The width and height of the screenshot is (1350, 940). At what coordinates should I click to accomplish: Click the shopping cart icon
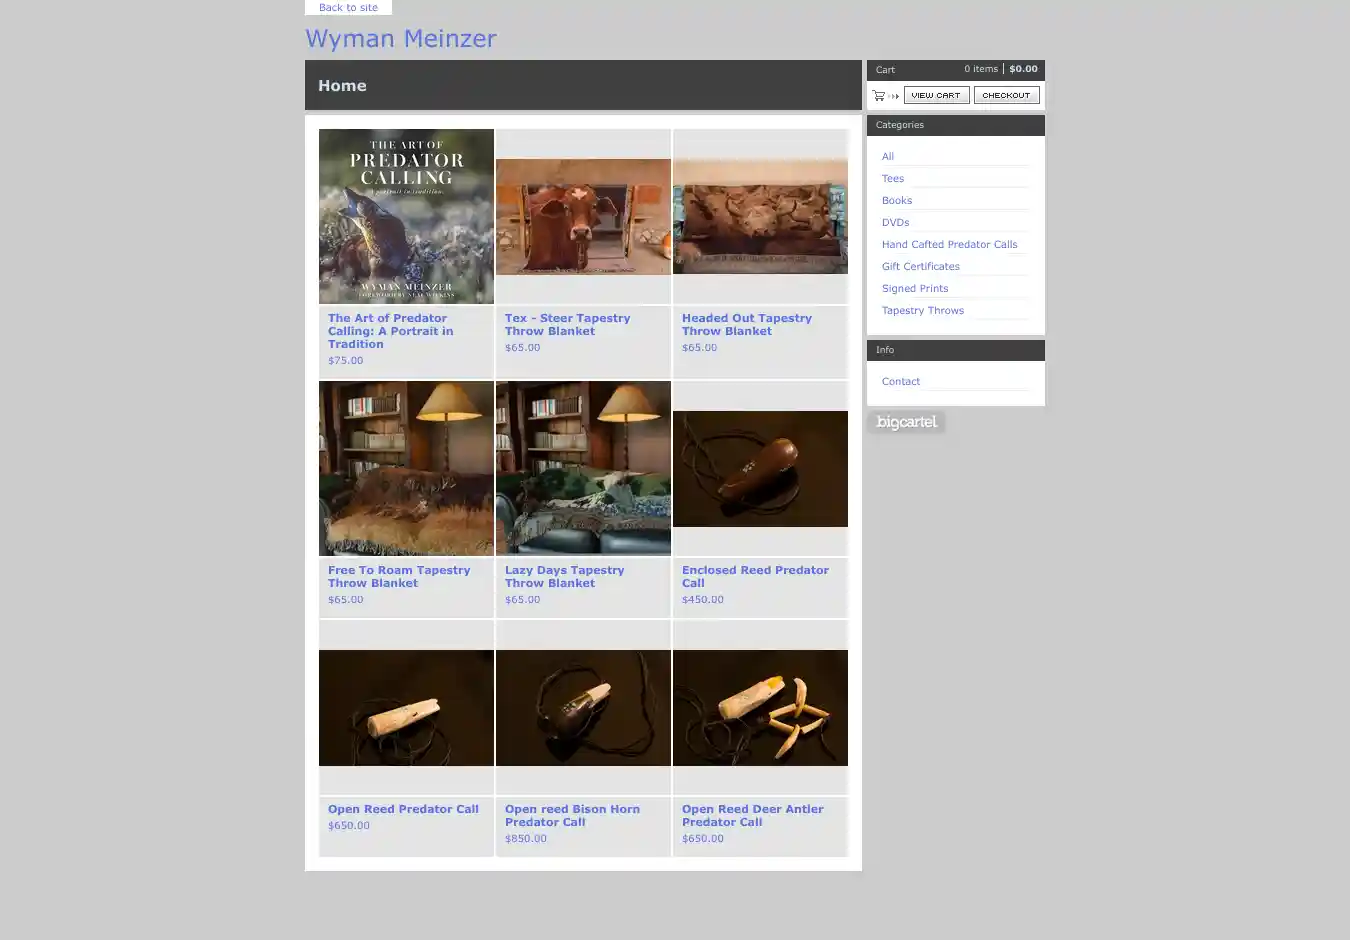[x=879, y=96]
